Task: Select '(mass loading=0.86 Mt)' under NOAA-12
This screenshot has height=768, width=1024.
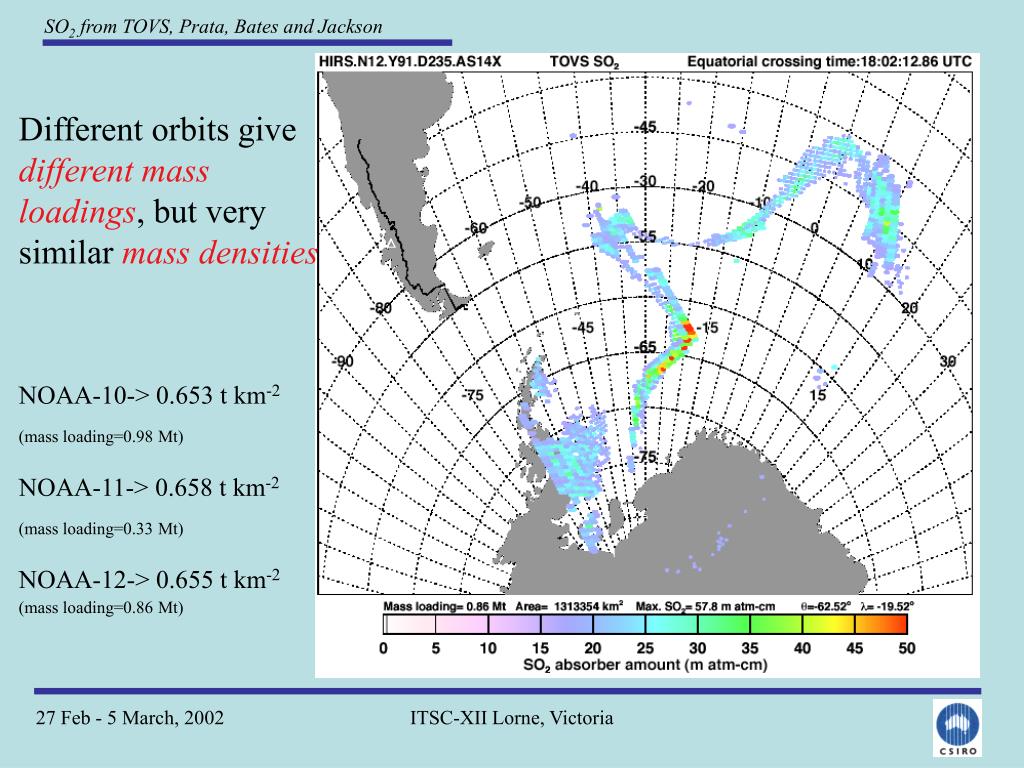Action: tap(101, 607)
